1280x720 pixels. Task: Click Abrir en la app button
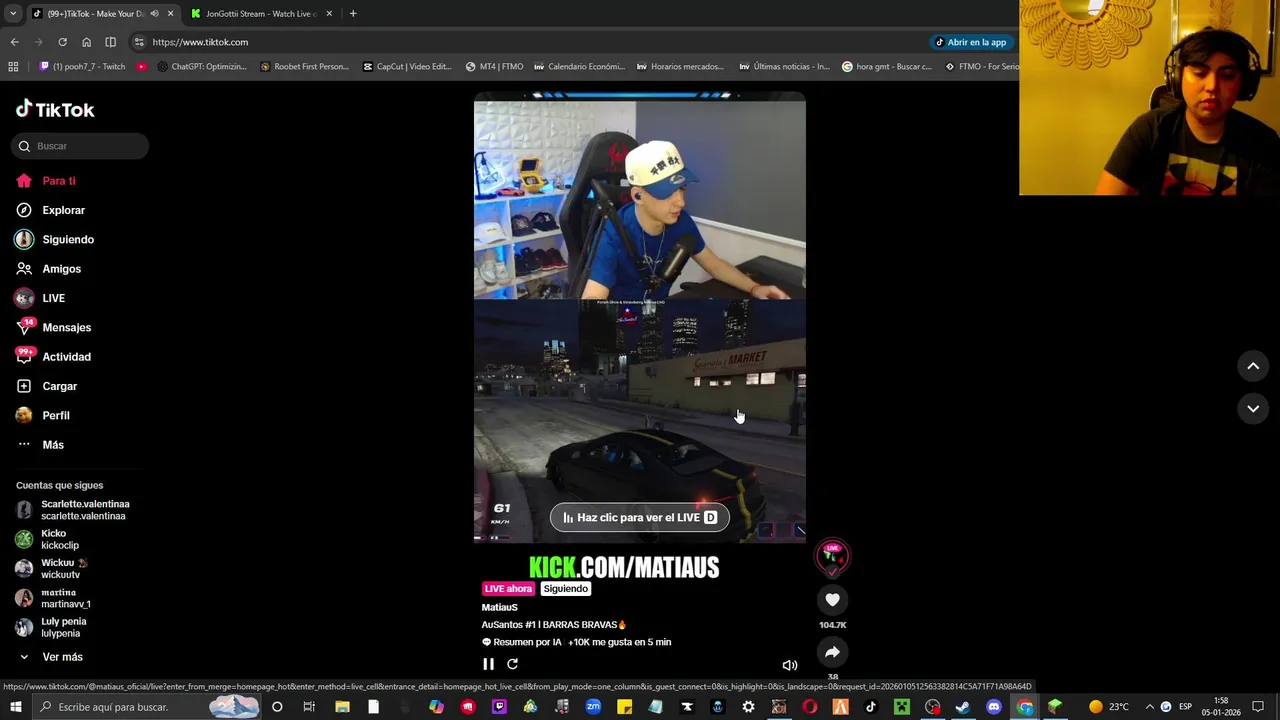click(970, 42)
